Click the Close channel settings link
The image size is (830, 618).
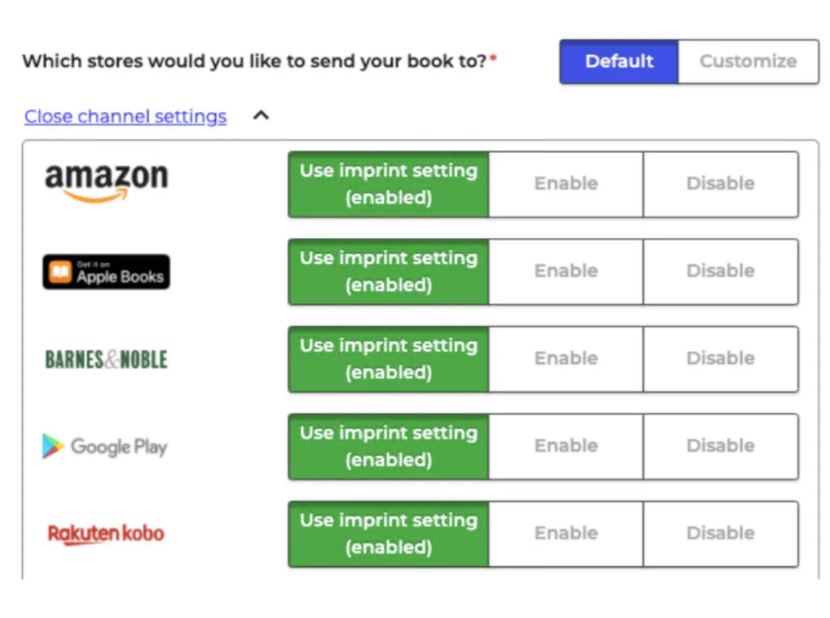125,116
